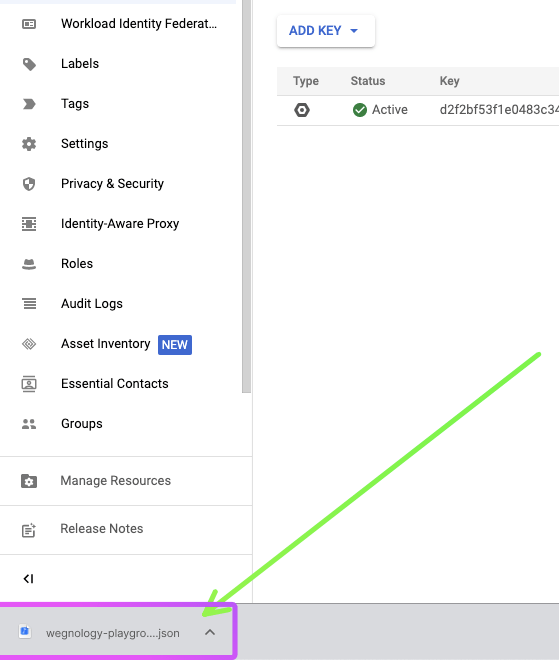
Task: Expand options for the downloaded json file
Action: (x=210, y=632)
